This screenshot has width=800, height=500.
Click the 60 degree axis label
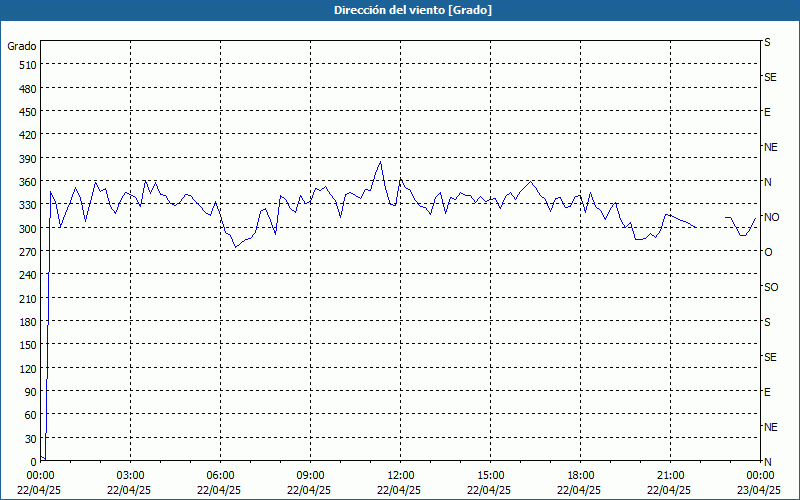[31, 415]
